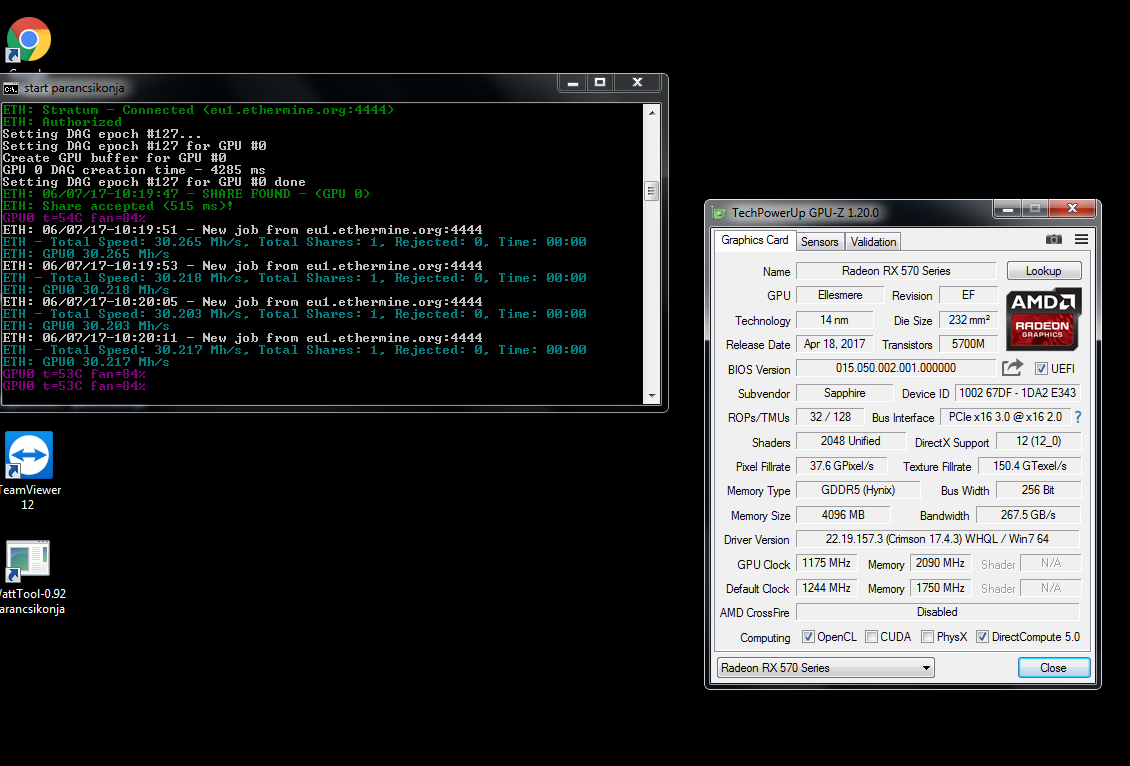Viewport: 1130px width, 766px height.
Task: Toggle the CUDA checkbox
Action: click(x=871, y=636)
